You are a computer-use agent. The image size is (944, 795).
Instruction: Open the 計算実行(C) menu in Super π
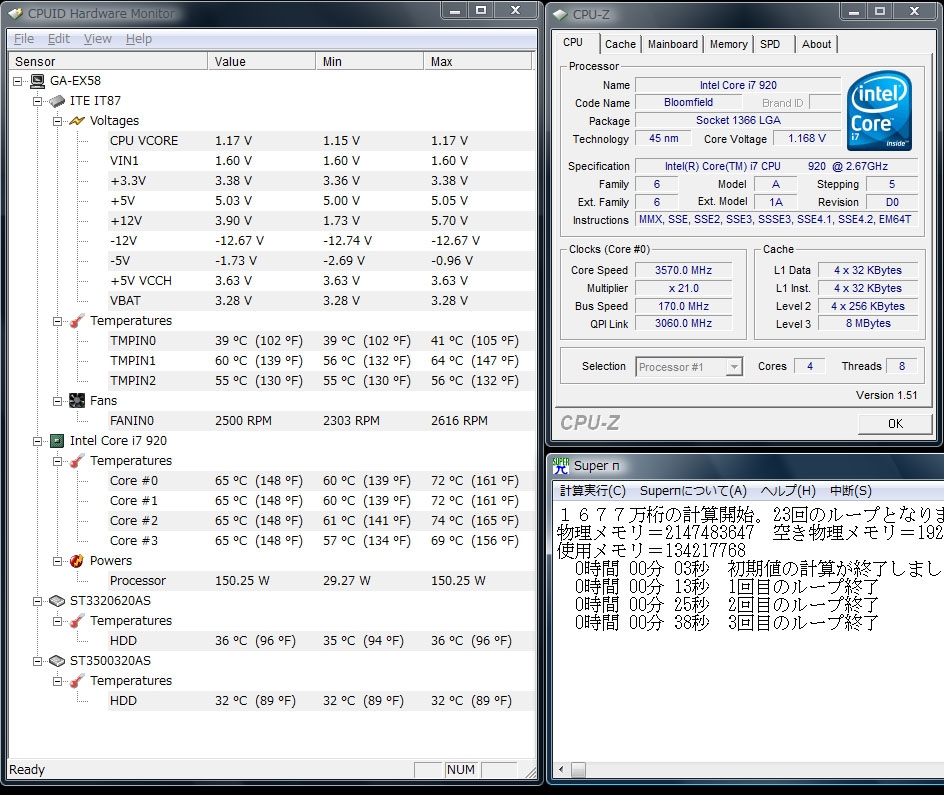pos(592,491)
